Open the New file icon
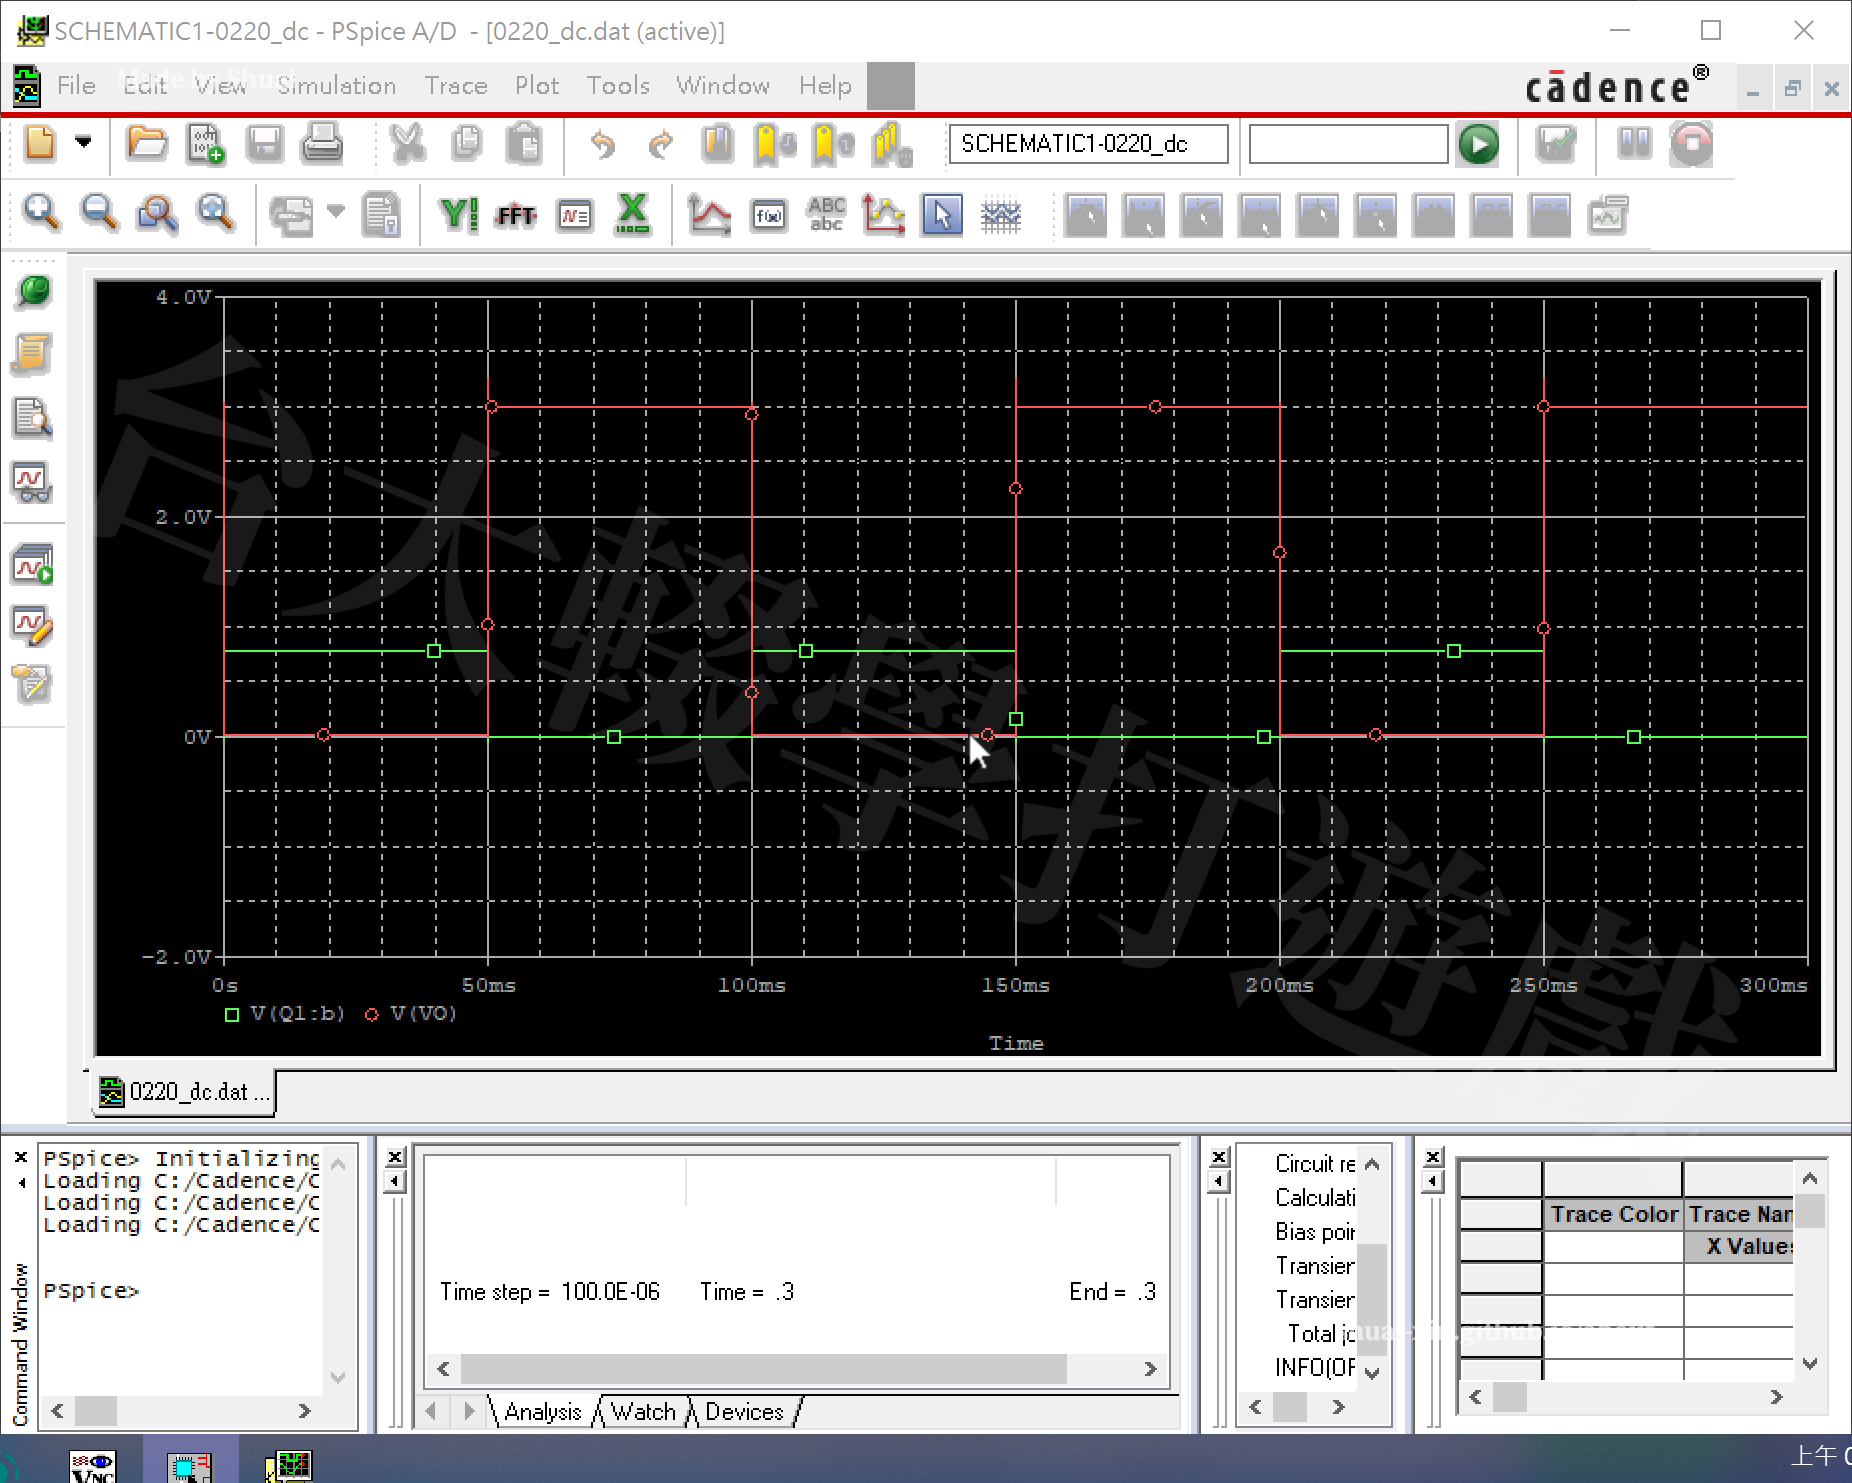The width and height of the screenshot is (1852, 1483). 40,143
